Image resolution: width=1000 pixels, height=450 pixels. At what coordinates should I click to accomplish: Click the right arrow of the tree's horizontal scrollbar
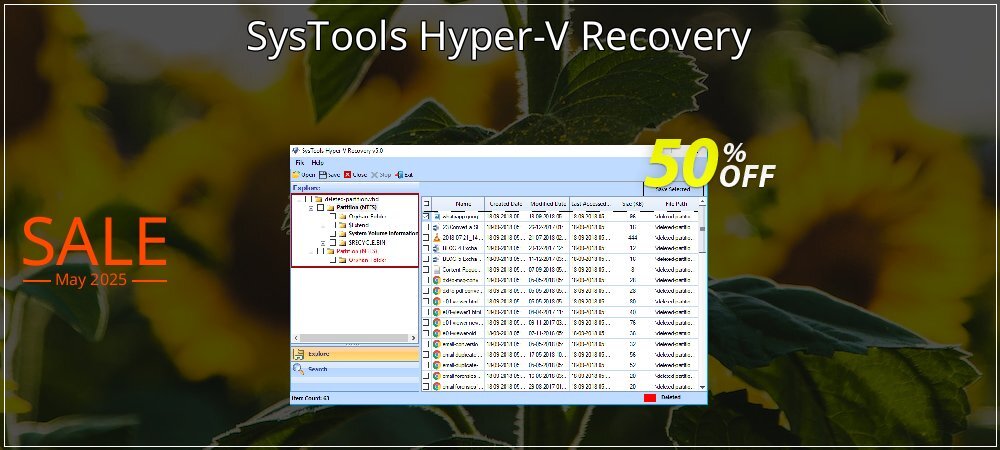(413, 338)
